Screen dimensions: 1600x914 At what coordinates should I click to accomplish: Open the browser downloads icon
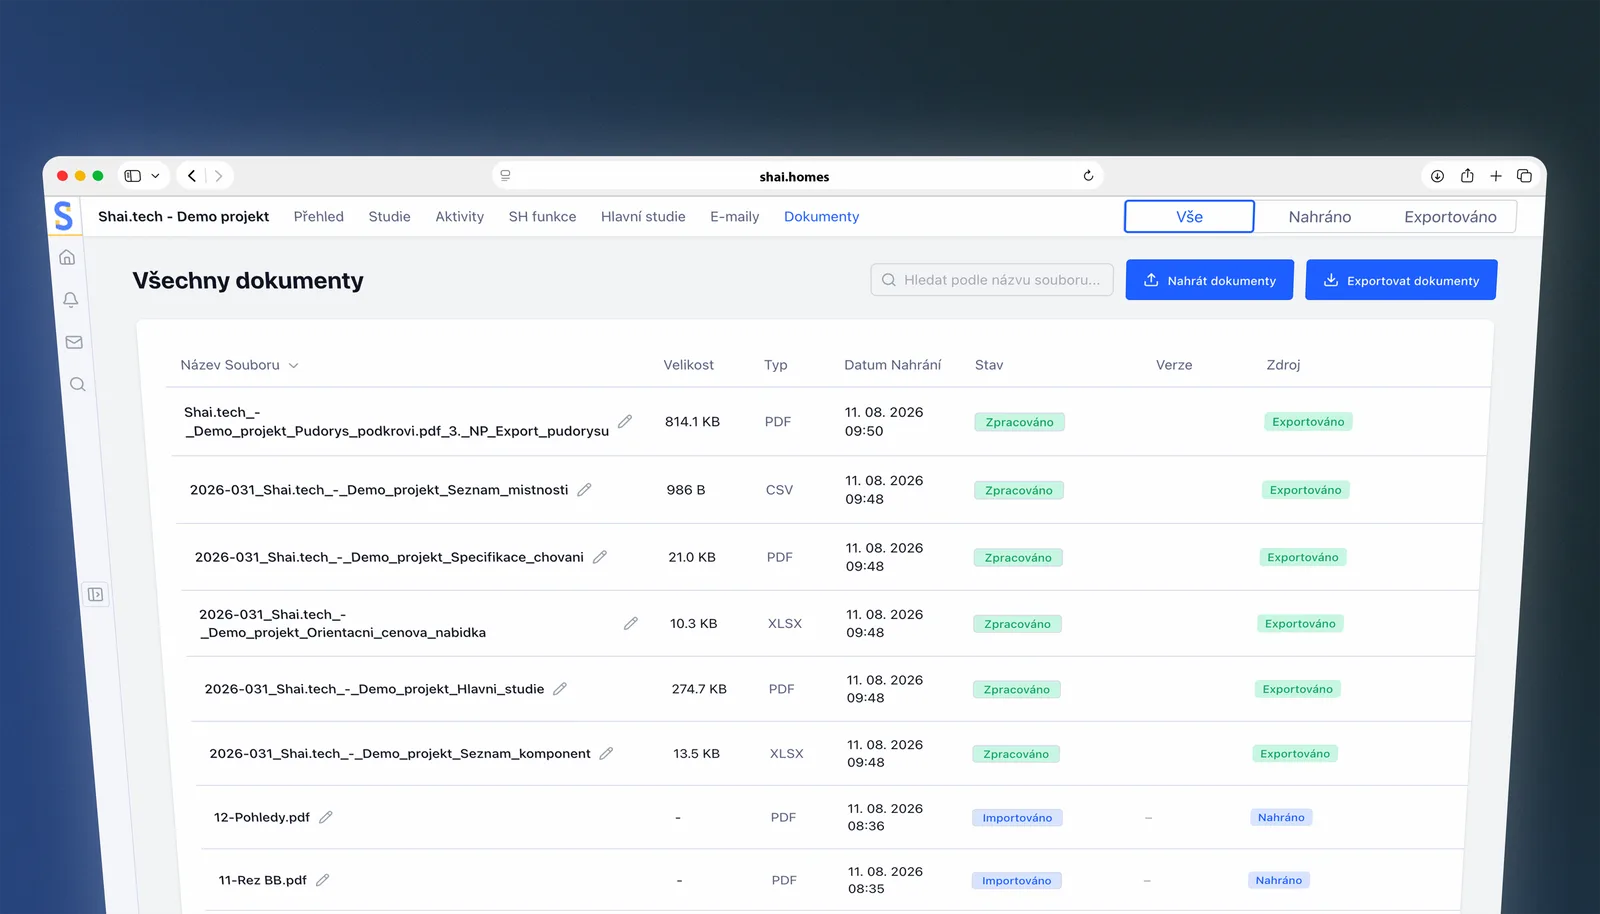click(1437, 176)
